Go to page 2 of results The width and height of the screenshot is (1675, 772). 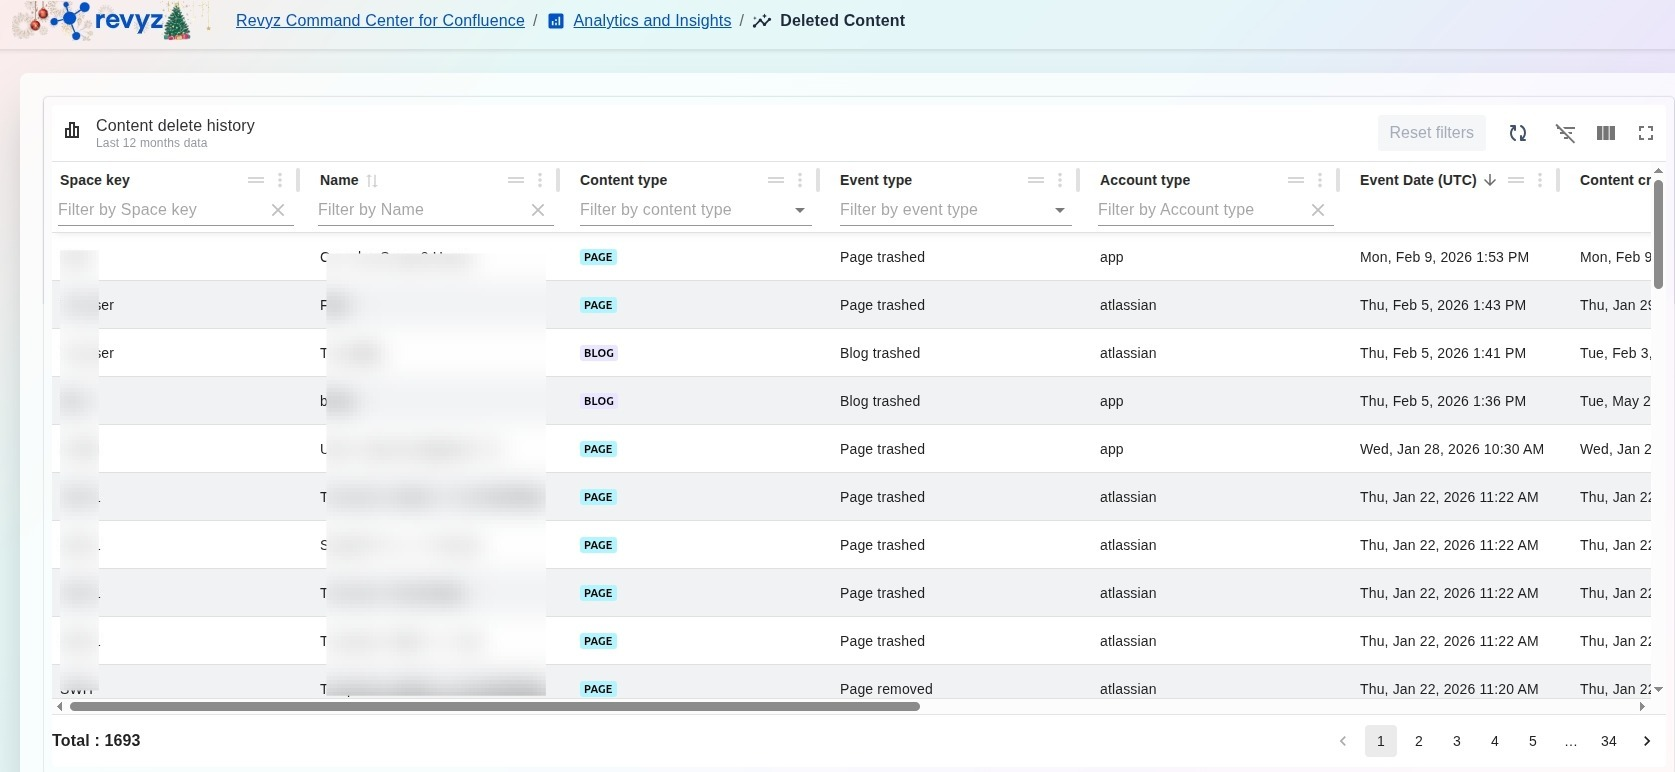tap(1418, 741)
